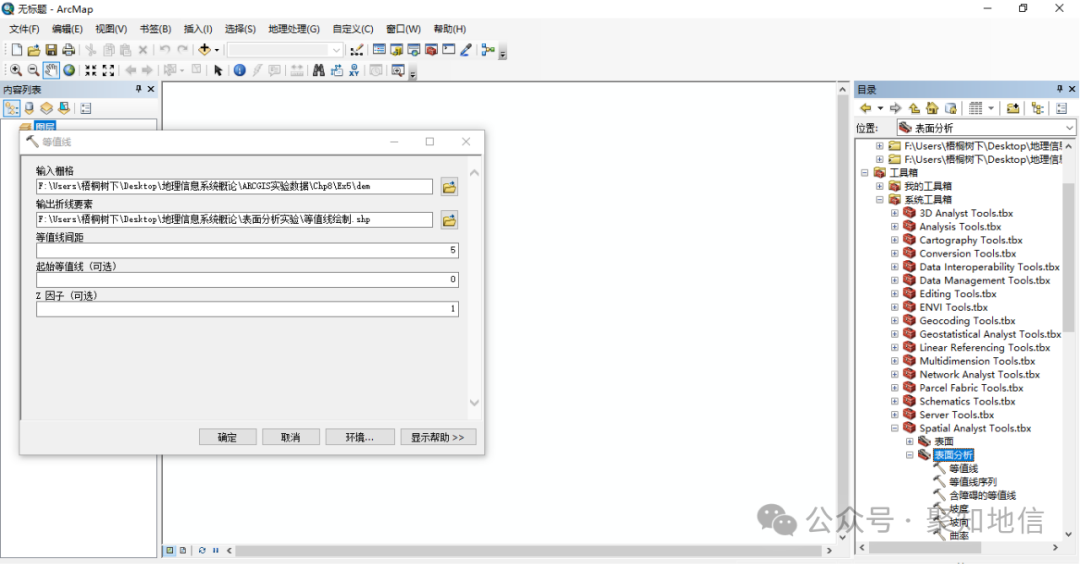Collapse Spatial Analyst Tools.tbx

(894, 428)
